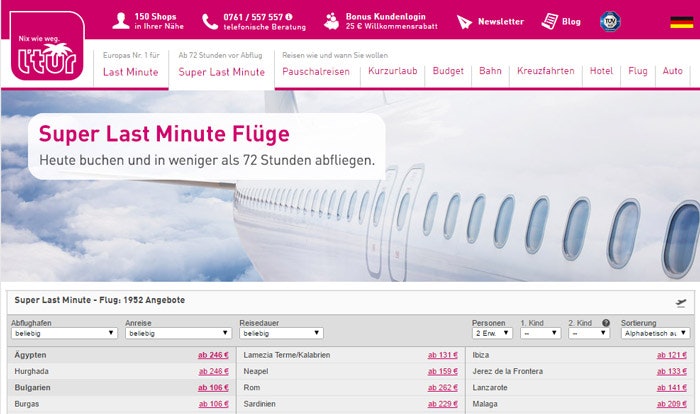
Task: Open the 2. Kind dropdown
Action: click(x=589, y=333)
